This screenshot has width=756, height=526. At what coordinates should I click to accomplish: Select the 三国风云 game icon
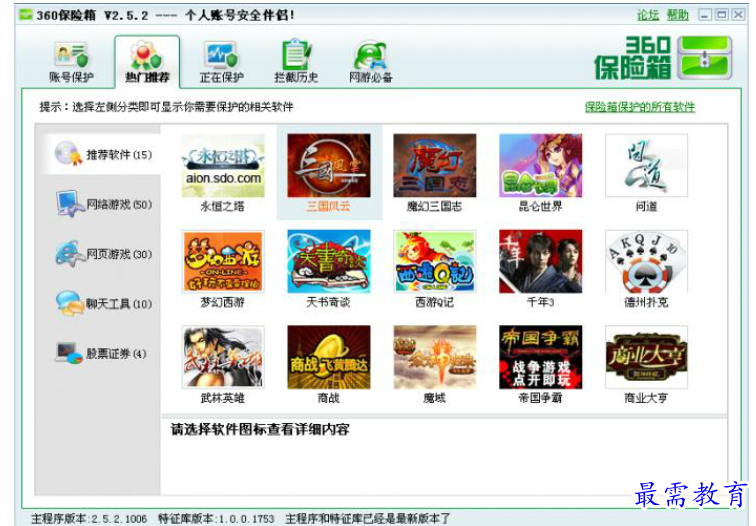pos(329,165)
